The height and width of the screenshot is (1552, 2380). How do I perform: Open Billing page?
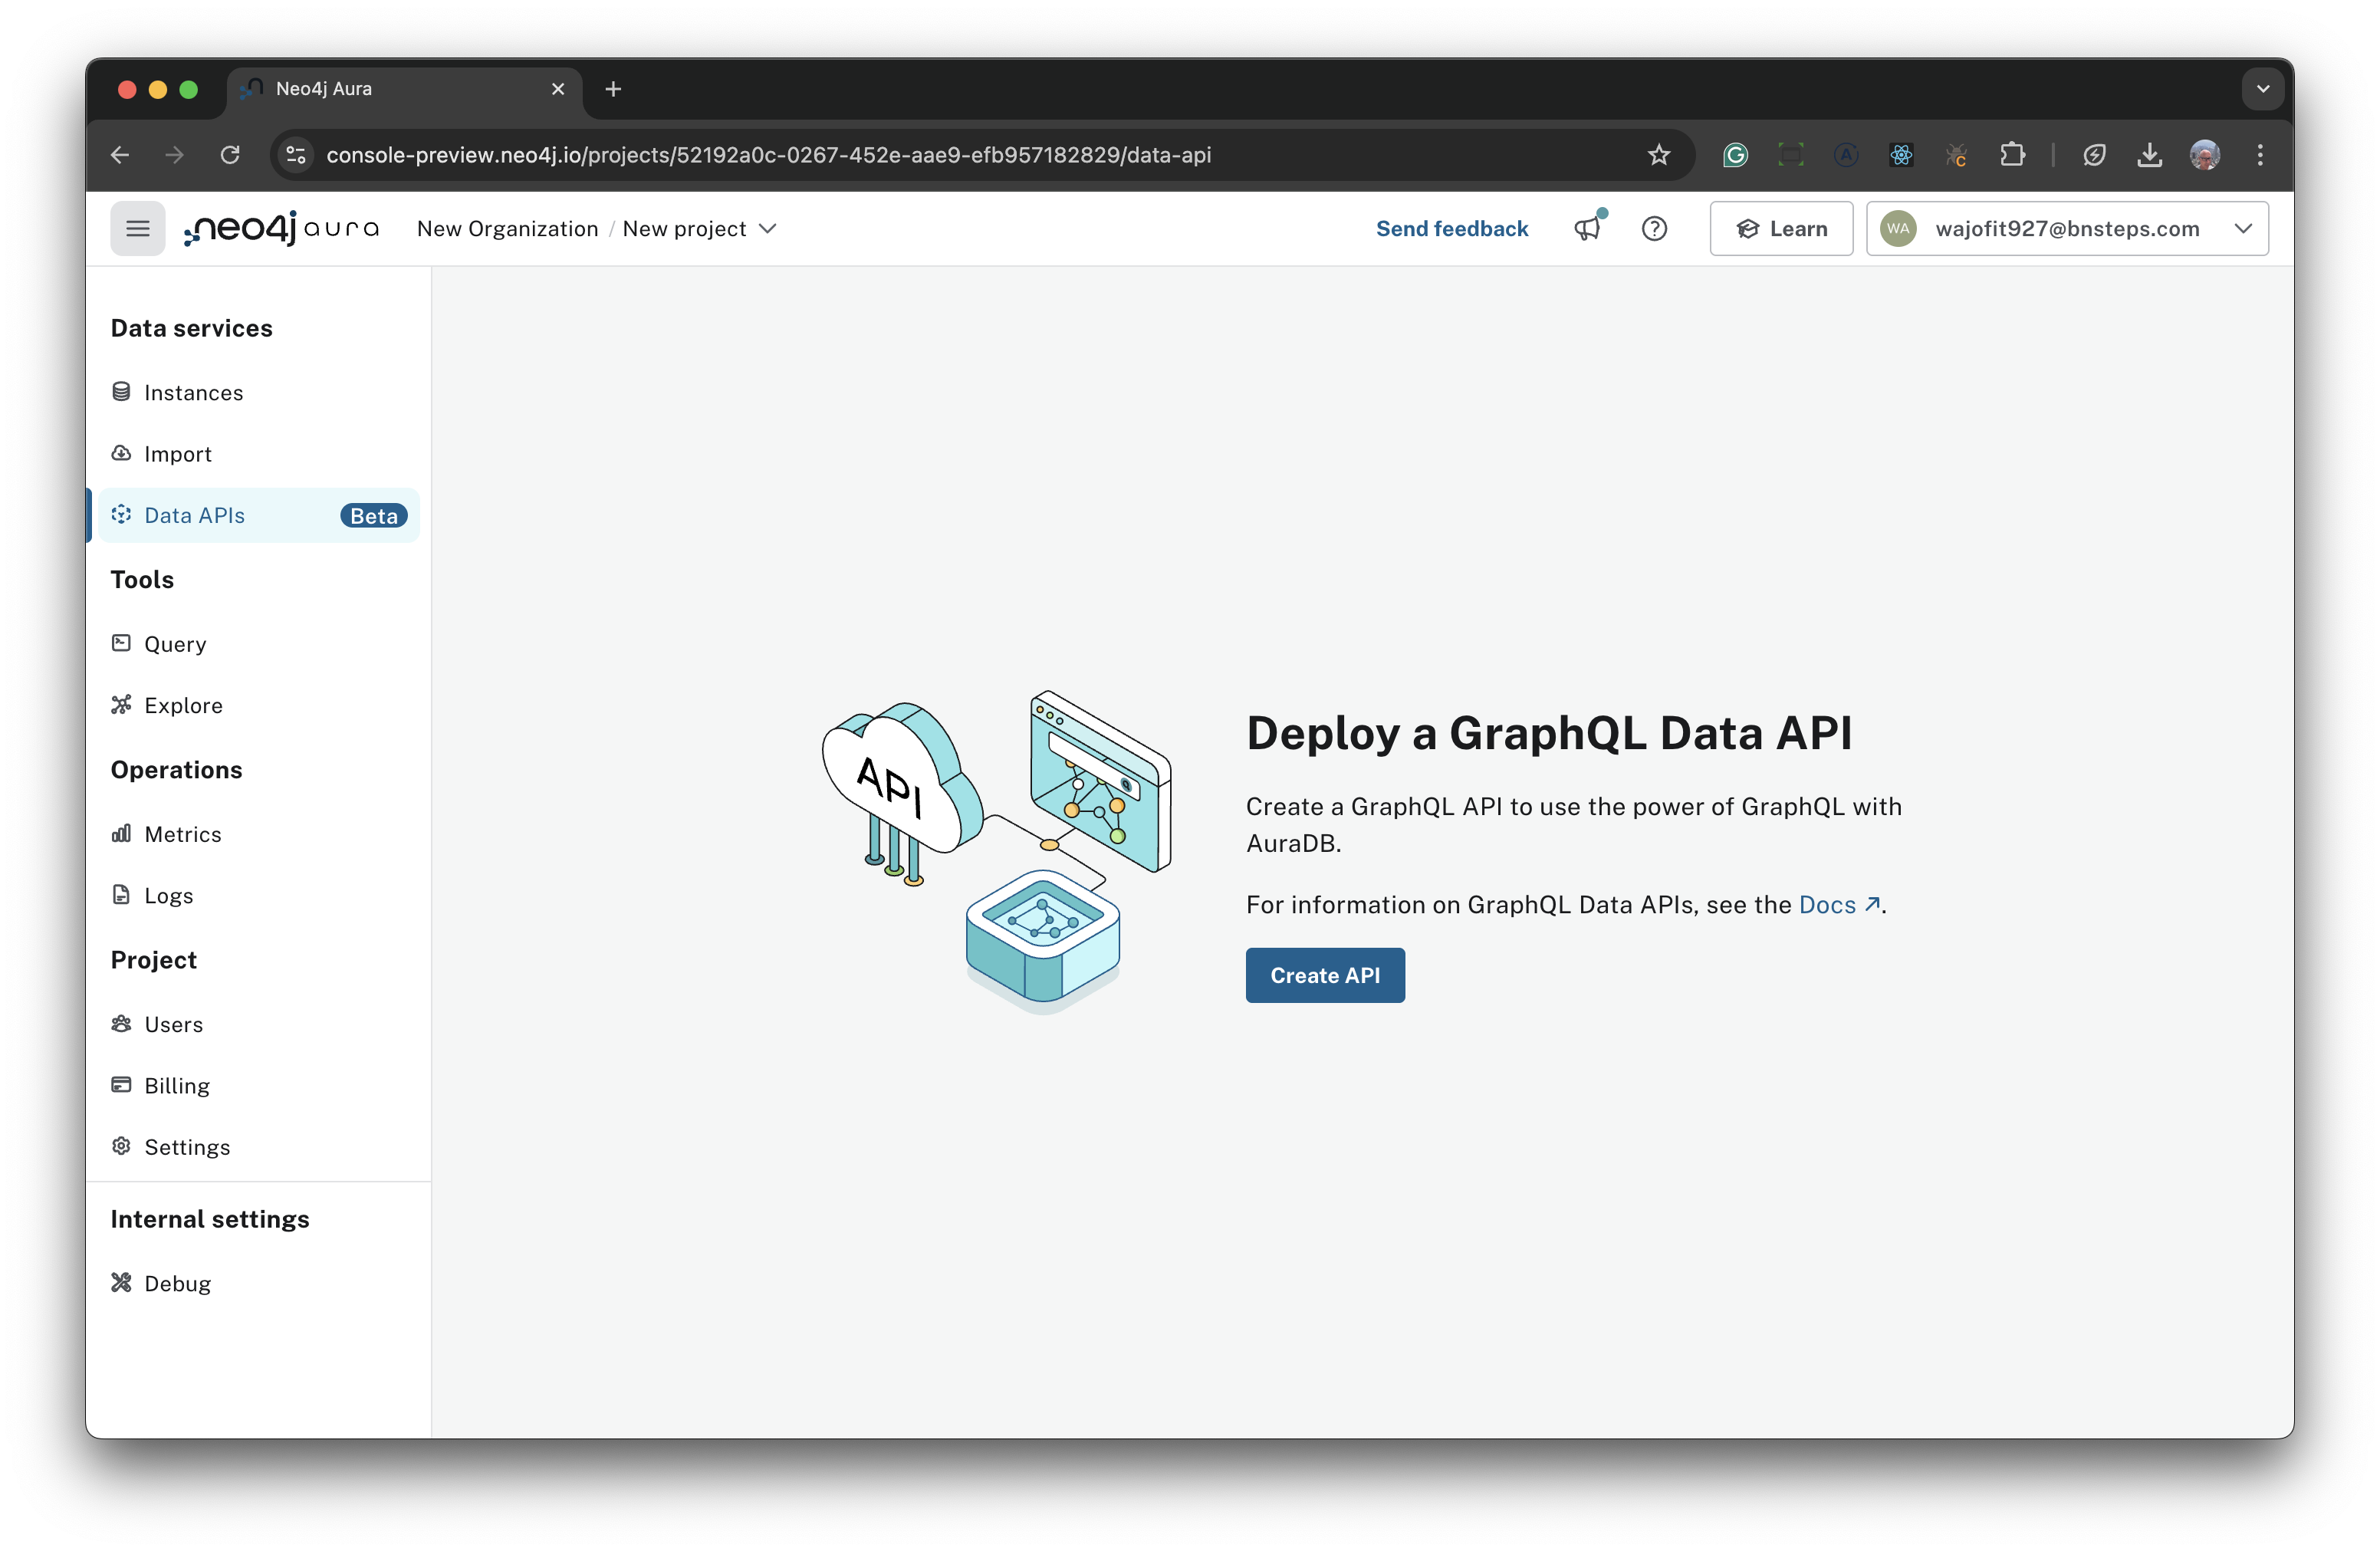pos(258,1085)
